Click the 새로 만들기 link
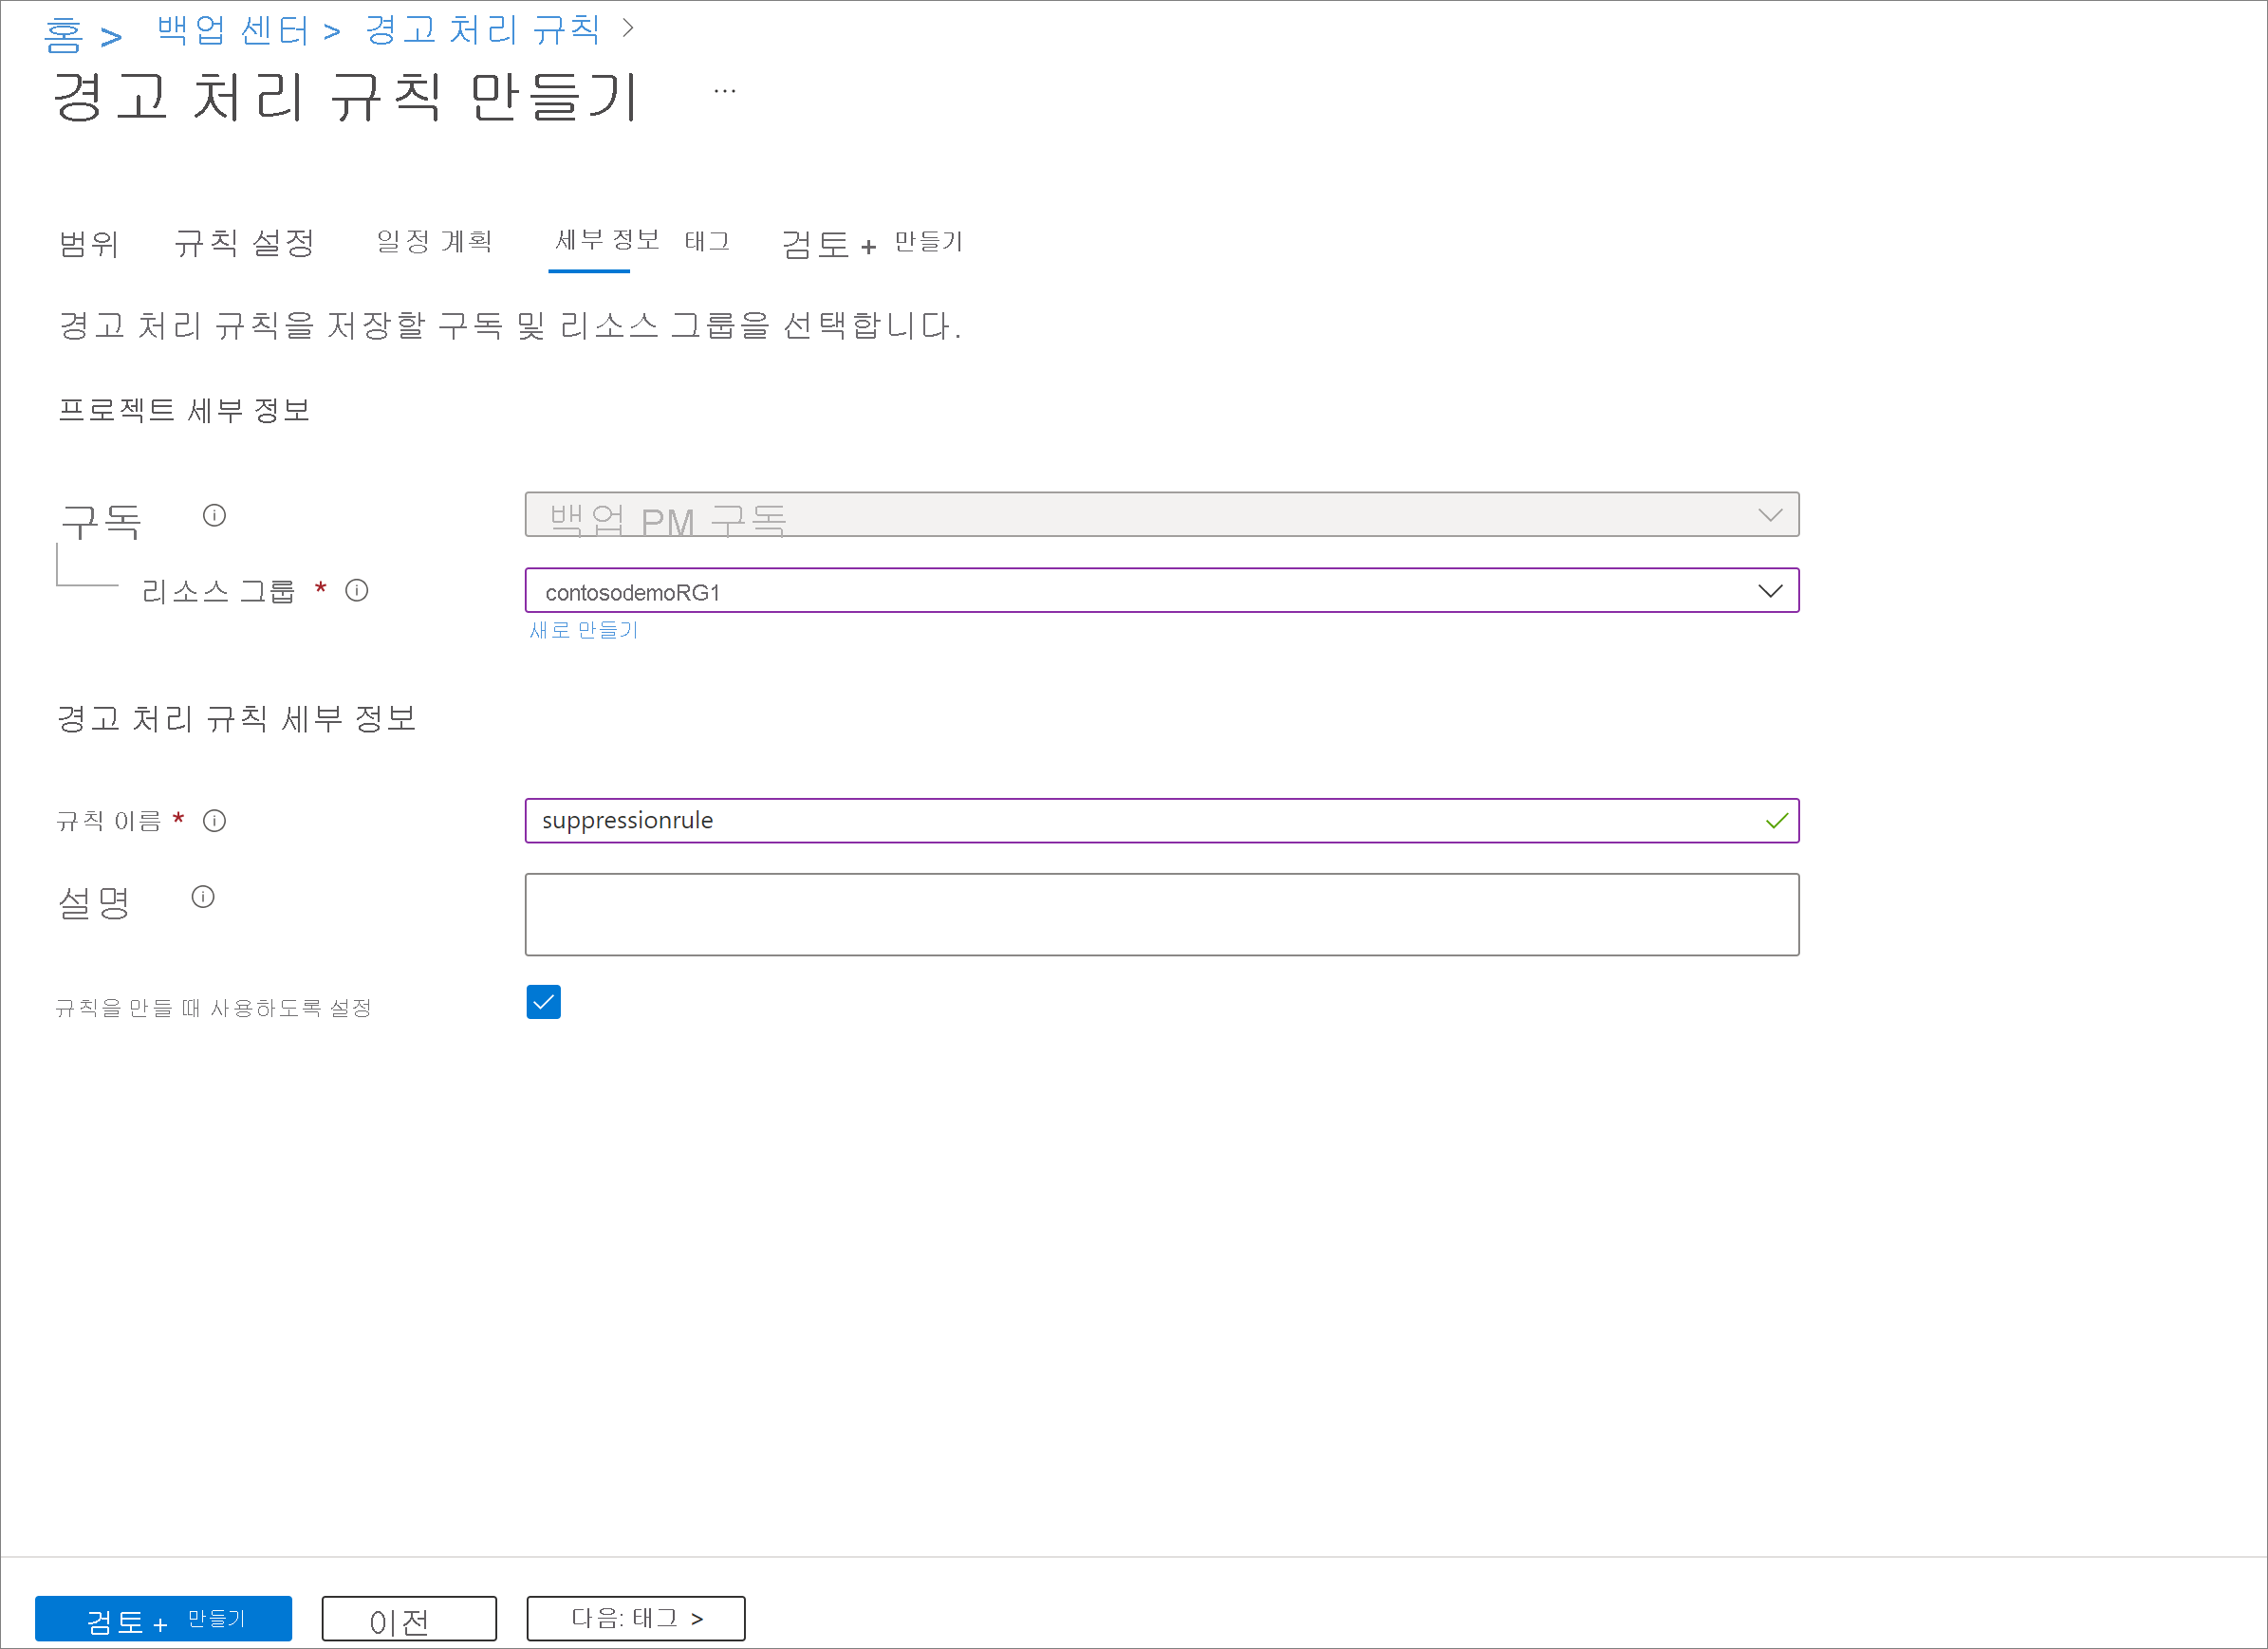The width and height of the screenshot is (2268, 1649). (584, 630)
